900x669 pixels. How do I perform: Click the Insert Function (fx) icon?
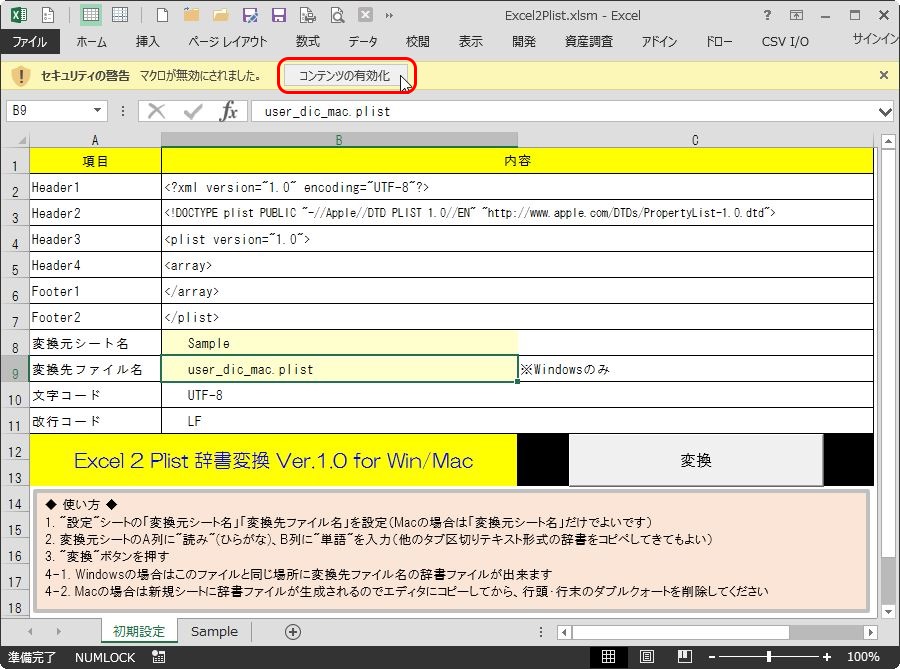click(229, 111)
